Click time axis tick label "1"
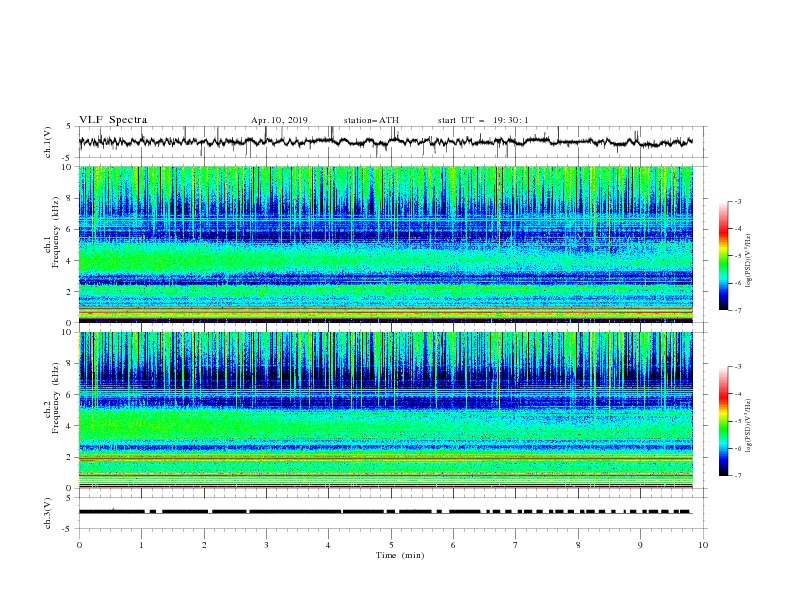792x612 pixels. point(141,545)
